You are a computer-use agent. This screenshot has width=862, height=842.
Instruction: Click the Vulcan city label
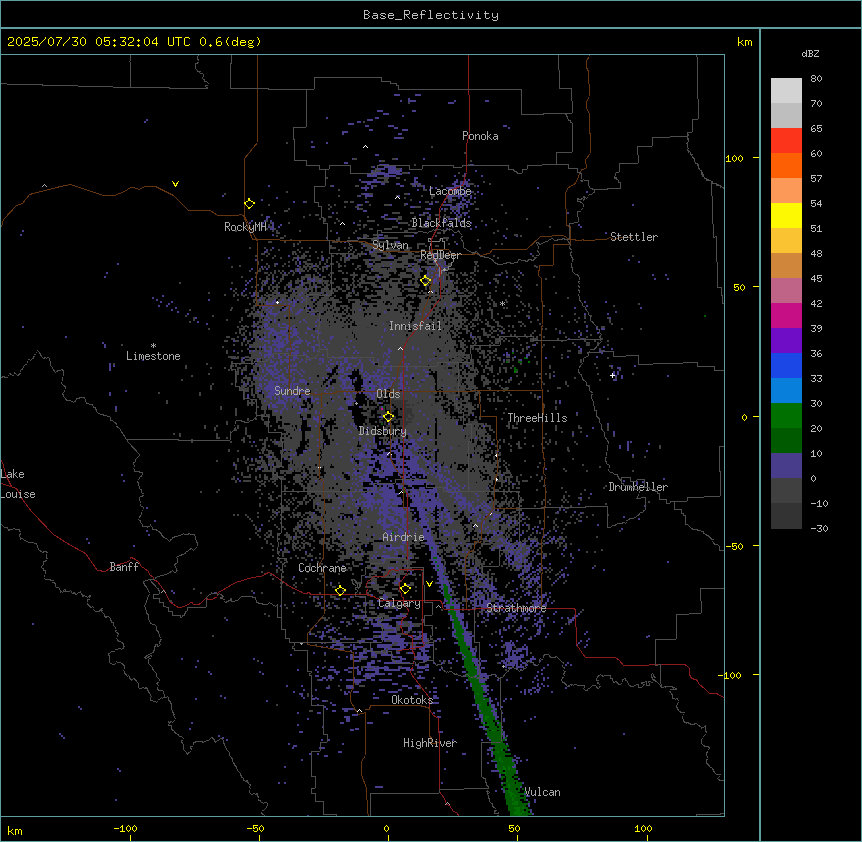pos(543,792)
